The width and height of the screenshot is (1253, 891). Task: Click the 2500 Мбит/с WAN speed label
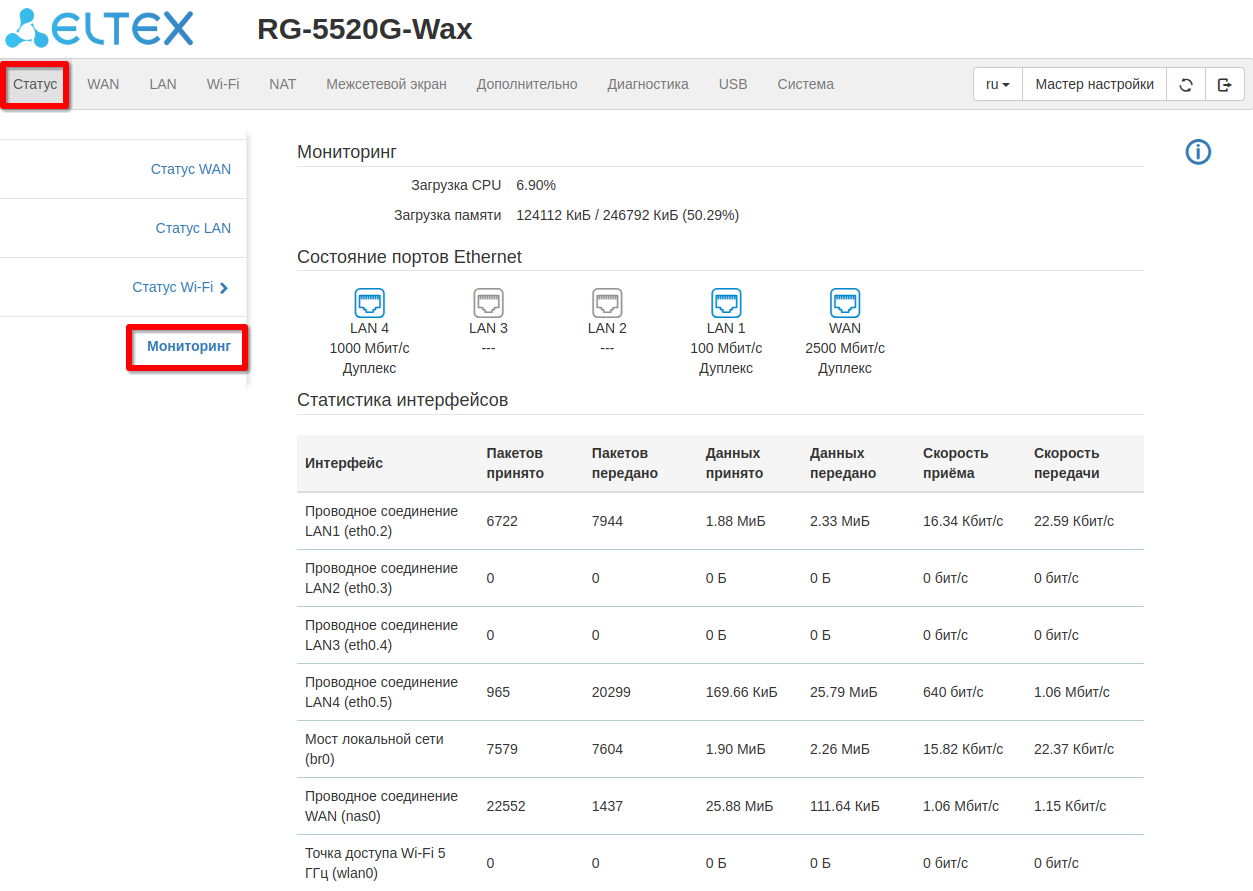845,348
